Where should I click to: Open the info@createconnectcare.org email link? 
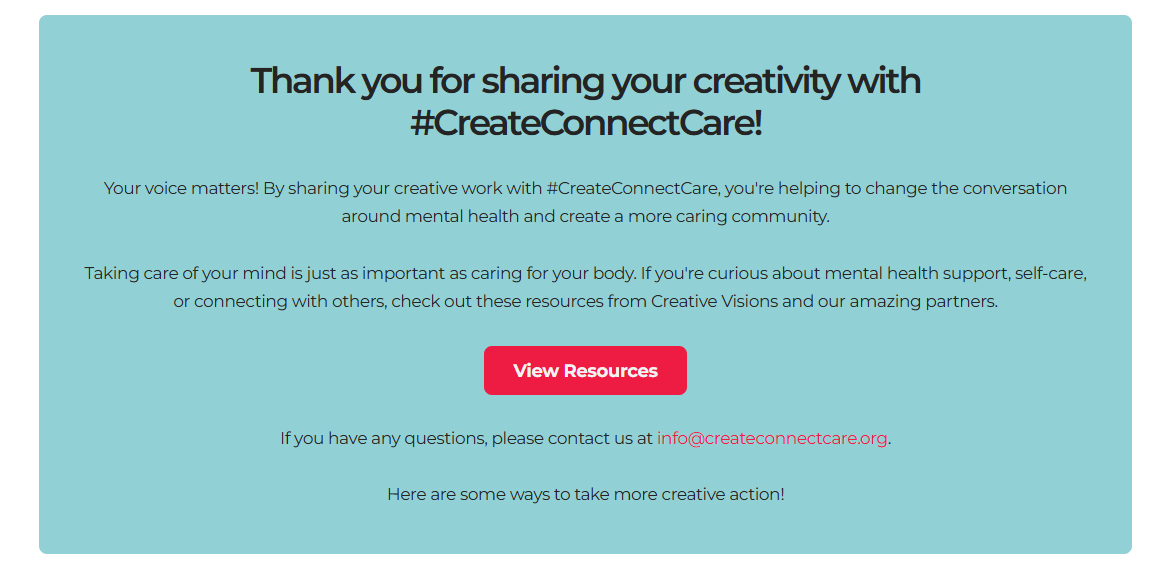(x=772, y=438)
